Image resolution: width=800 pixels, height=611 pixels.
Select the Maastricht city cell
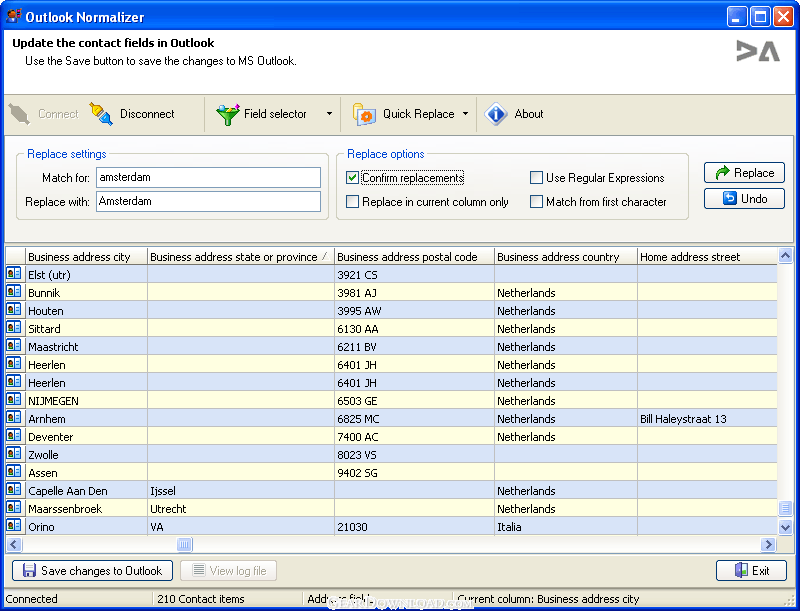(86, 347)
